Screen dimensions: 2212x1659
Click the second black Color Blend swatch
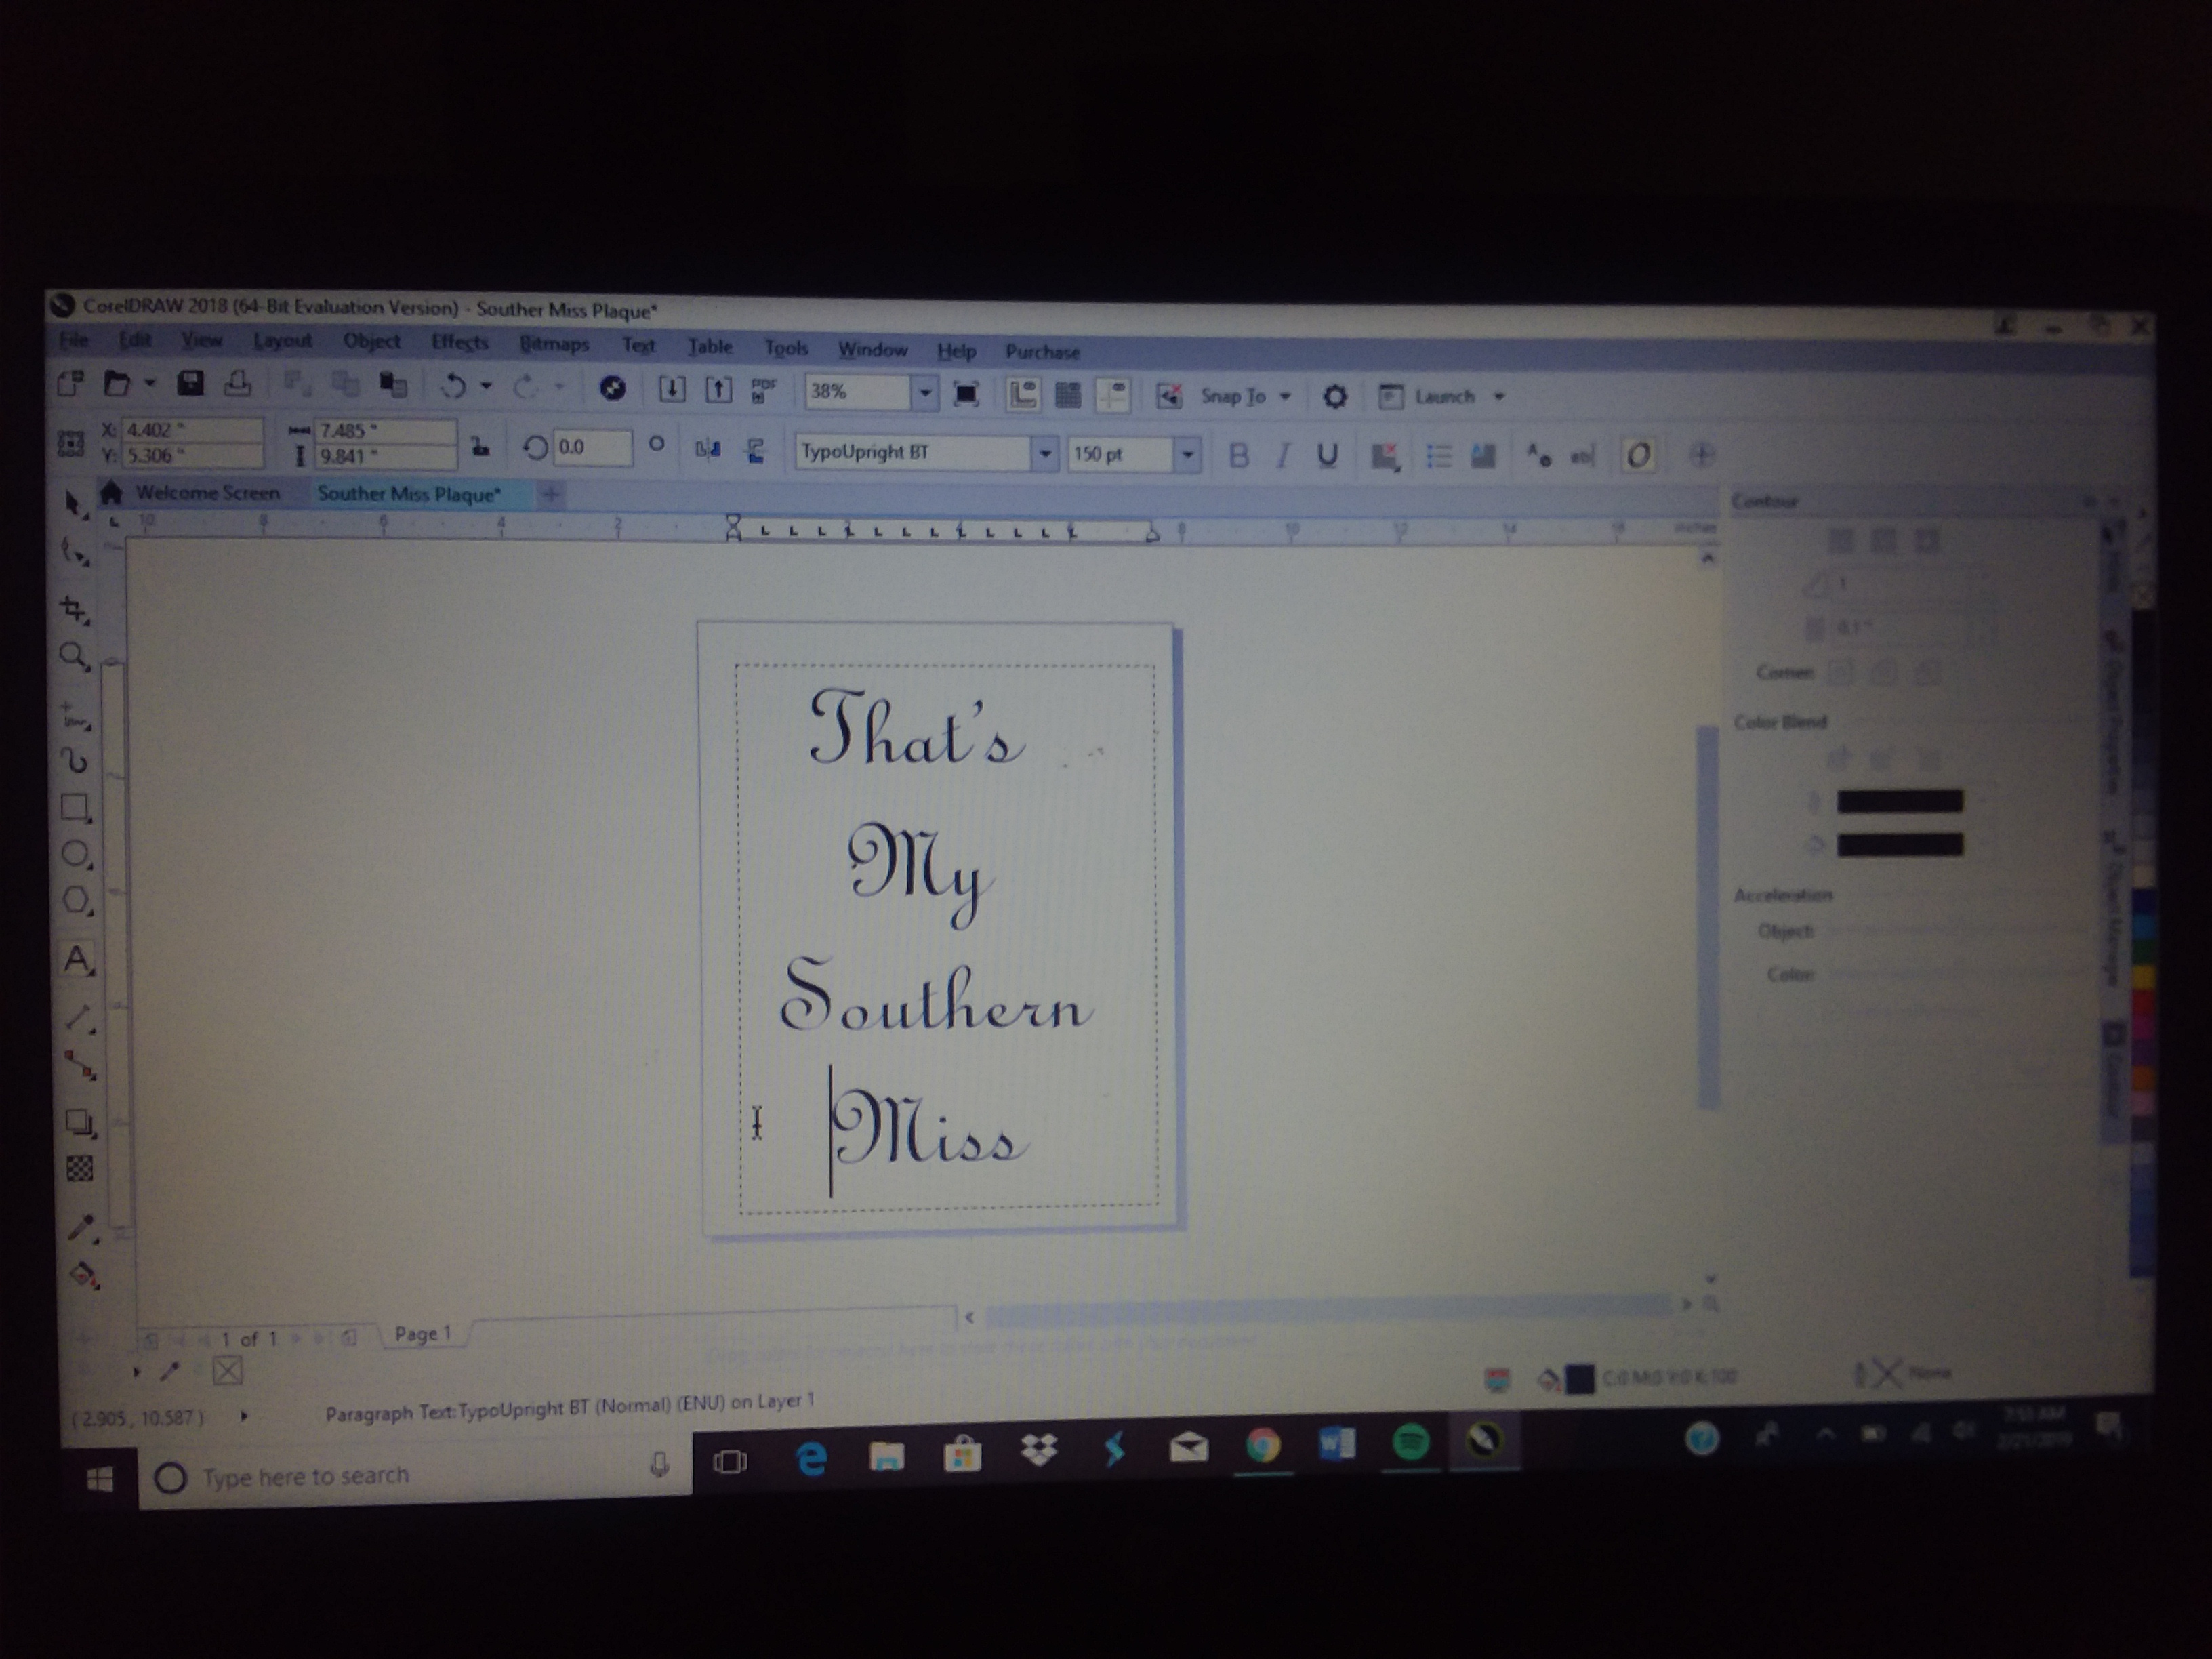click(x=1899, y=845)
